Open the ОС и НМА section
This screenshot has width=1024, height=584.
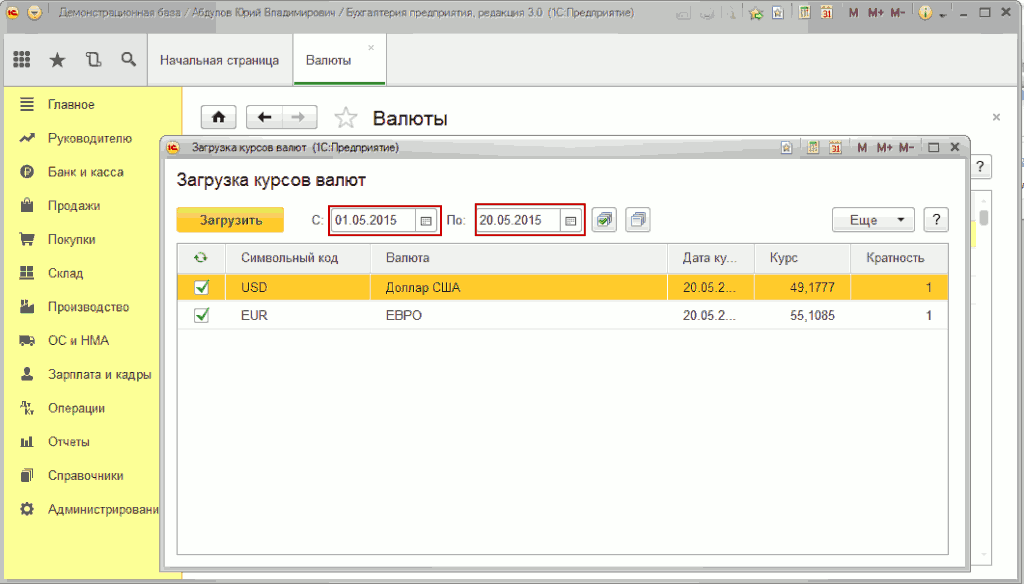tap(78, 340)
